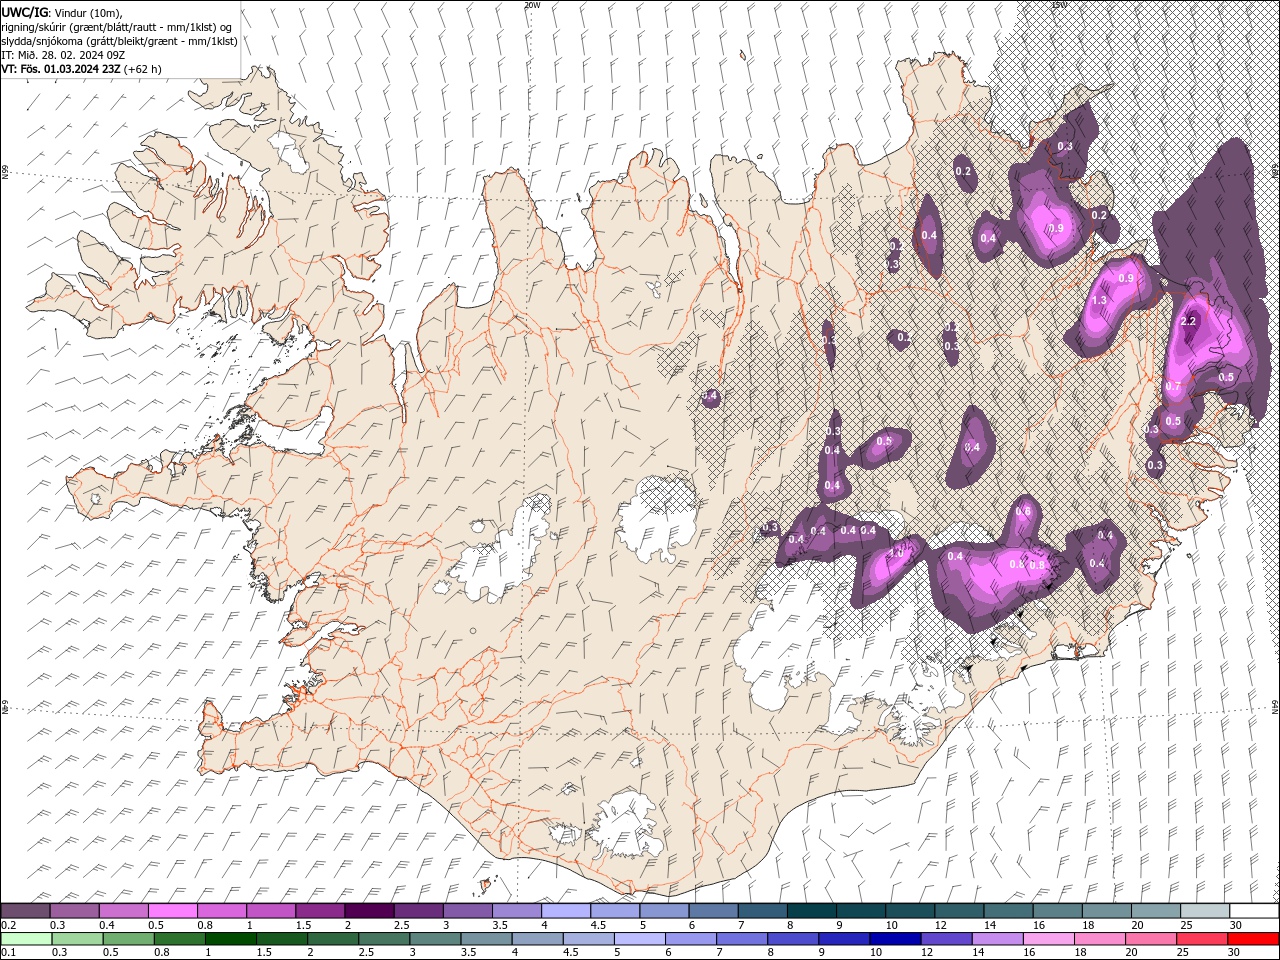Click the "15W" longitude label at top
The height and width of the screenshot is (960, 1280).
pyautogui.click(x=1059, y=5)
